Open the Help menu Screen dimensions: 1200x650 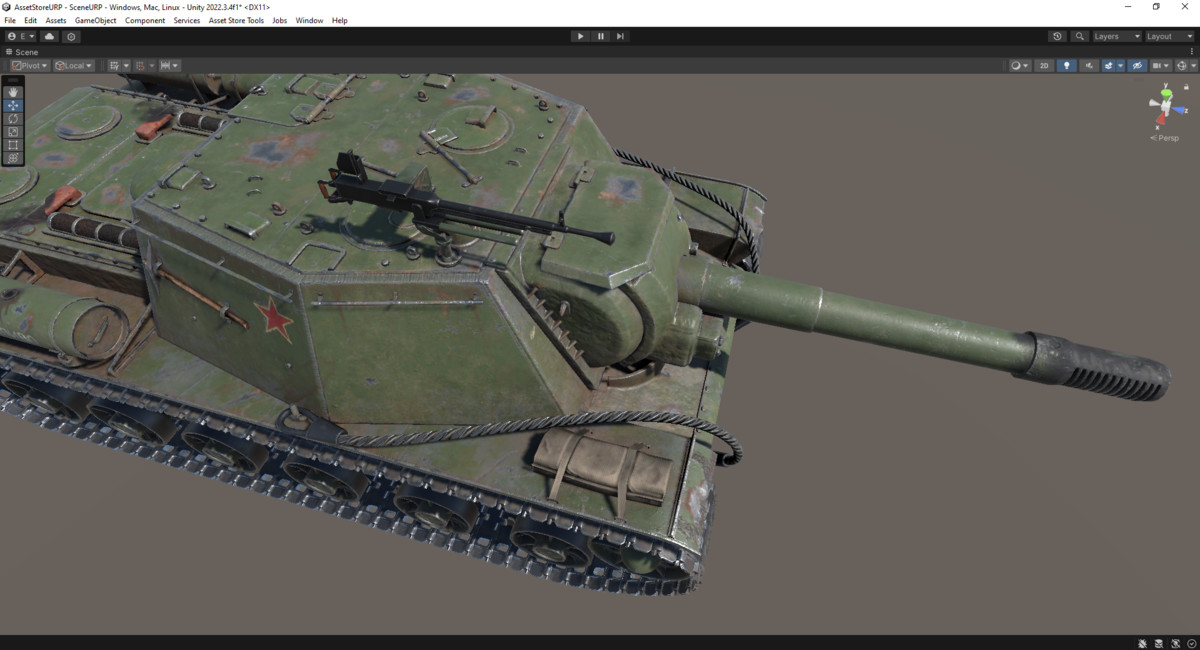(340, 20)
